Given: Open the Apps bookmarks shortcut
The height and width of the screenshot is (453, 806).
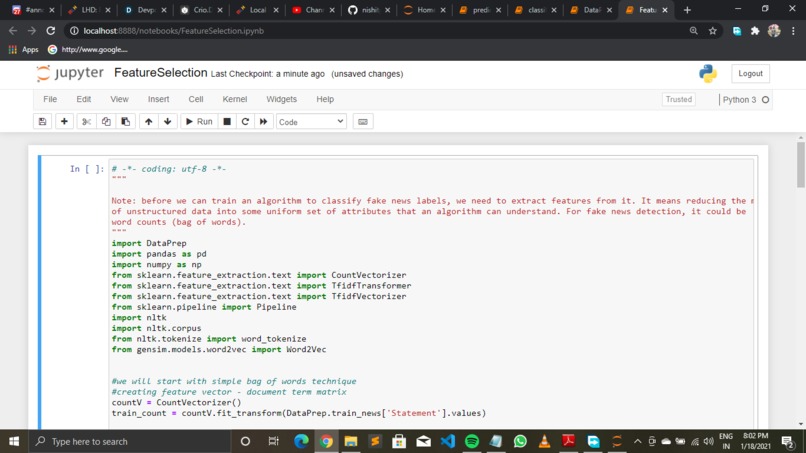Looking at the screenshot, I should [x=24, y=50].
